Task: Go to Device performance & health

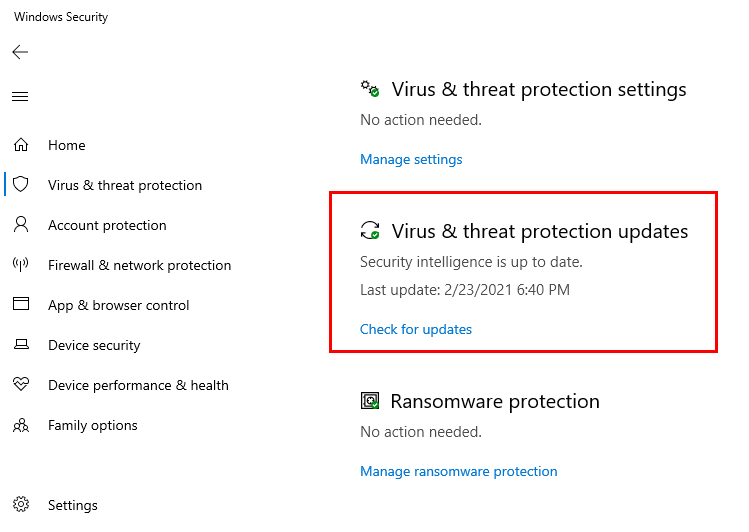Action: 138,385
